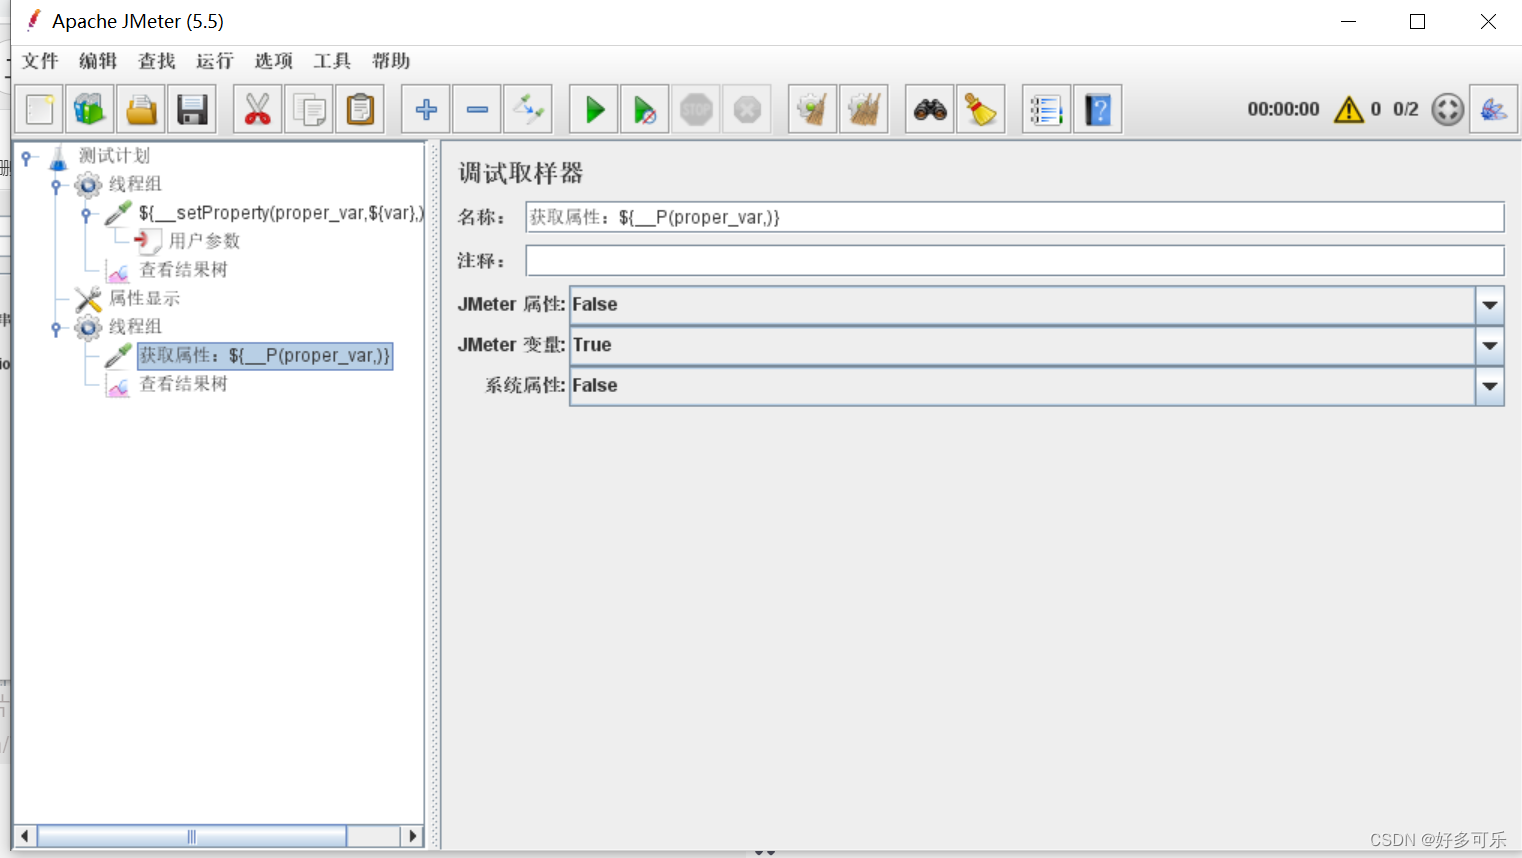1522x858 pixels.
Task: Select the second 线程组 node
Action: coord(135,327)
